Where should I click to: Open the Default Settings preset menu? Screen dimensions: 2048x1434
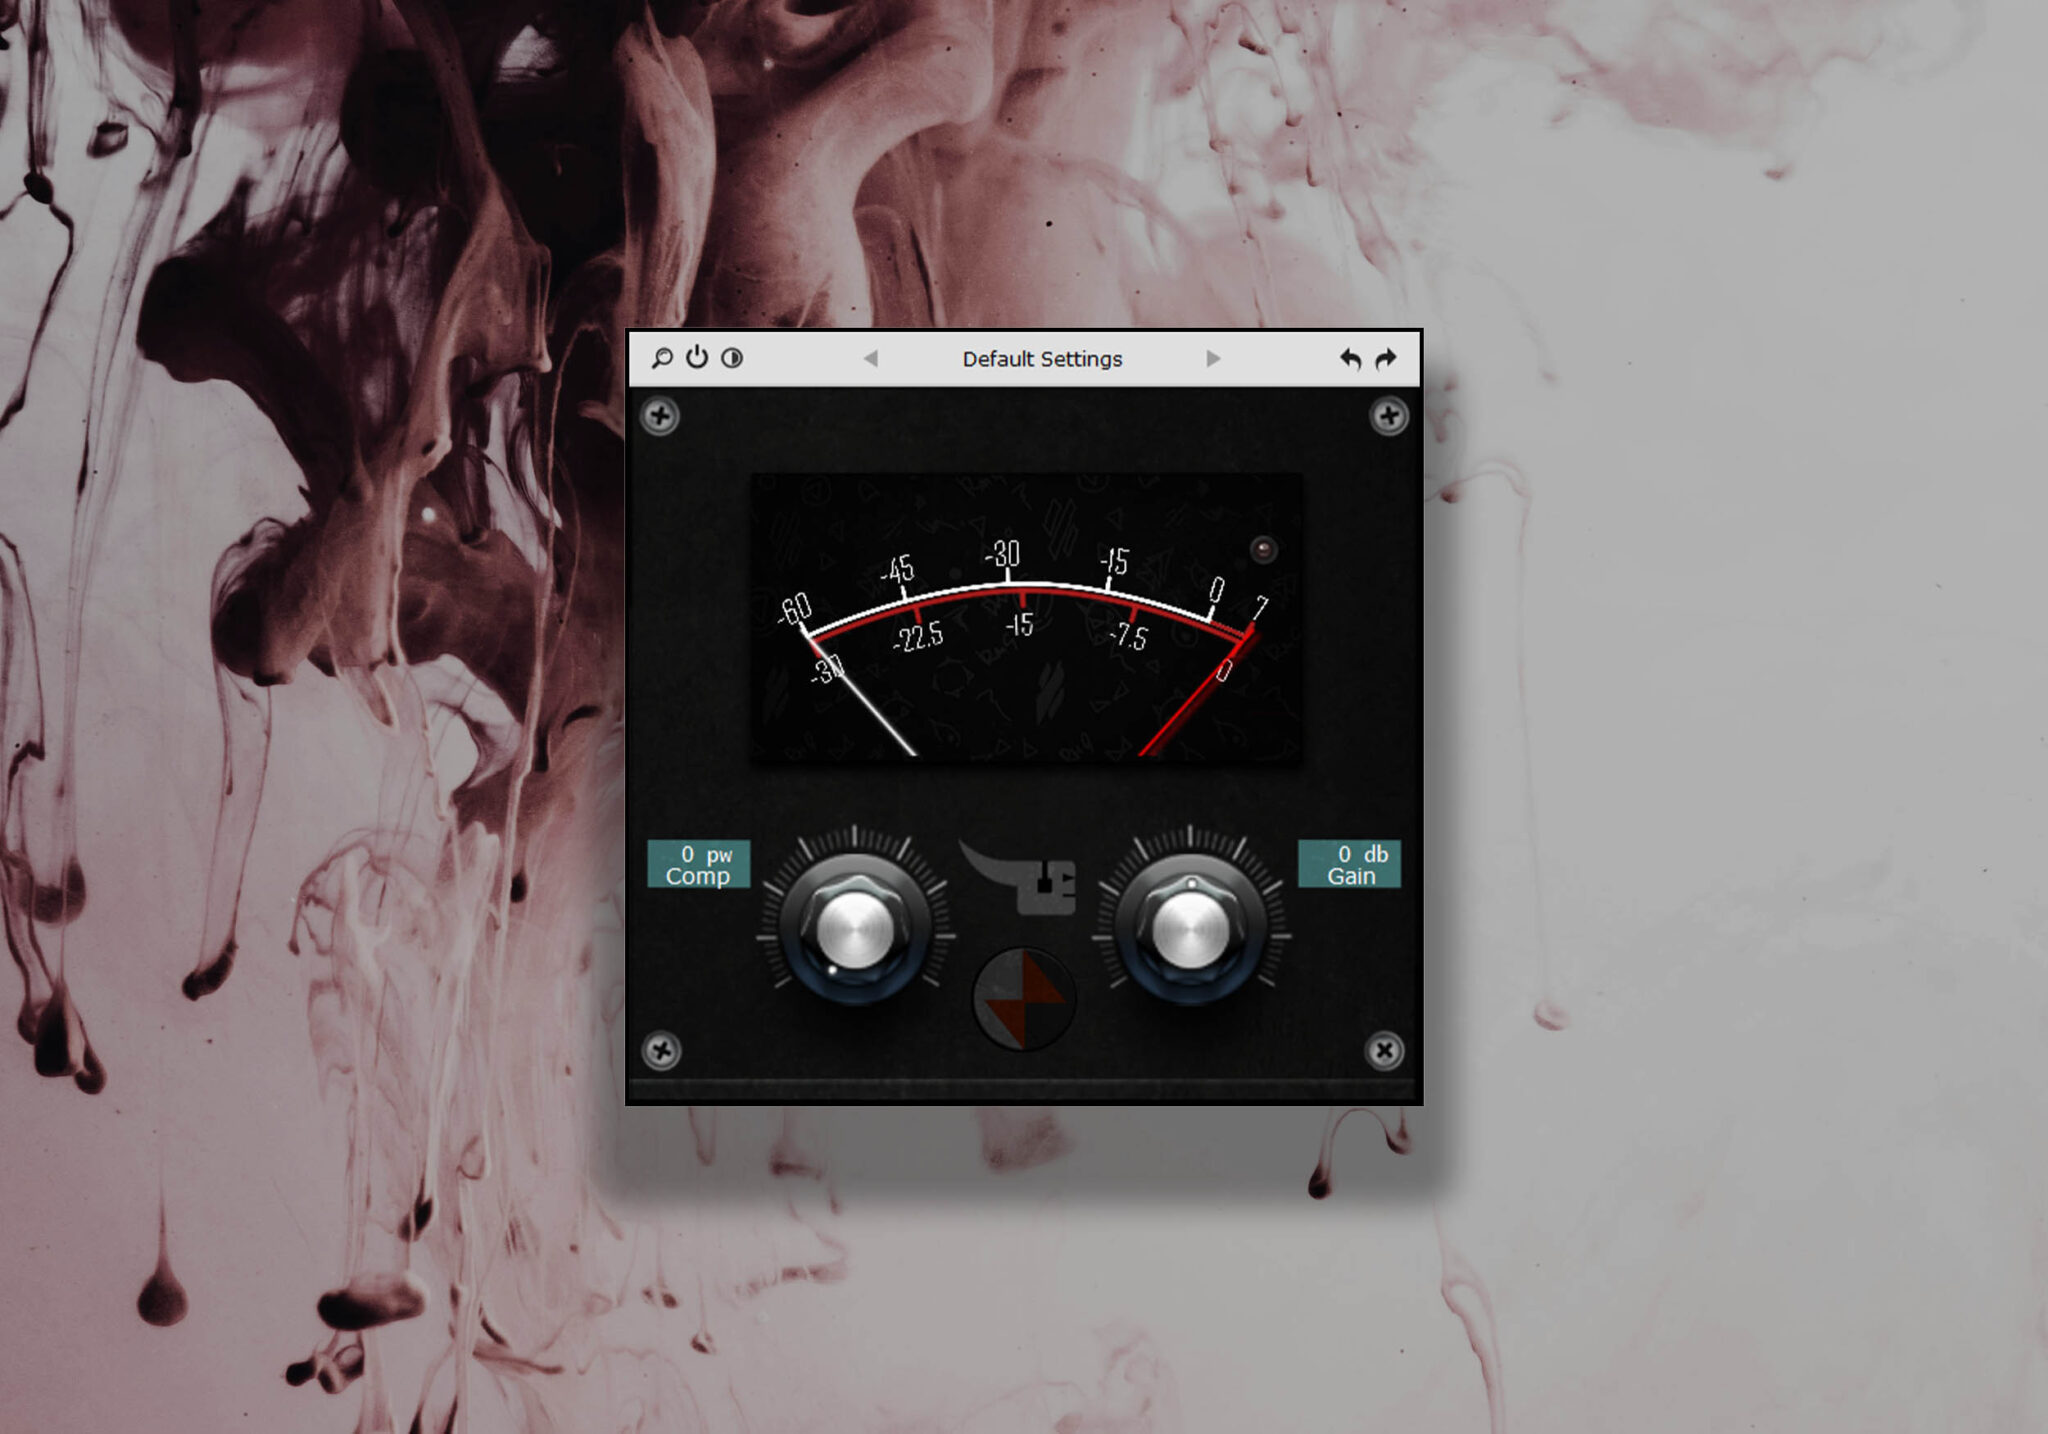(1042, 359)
